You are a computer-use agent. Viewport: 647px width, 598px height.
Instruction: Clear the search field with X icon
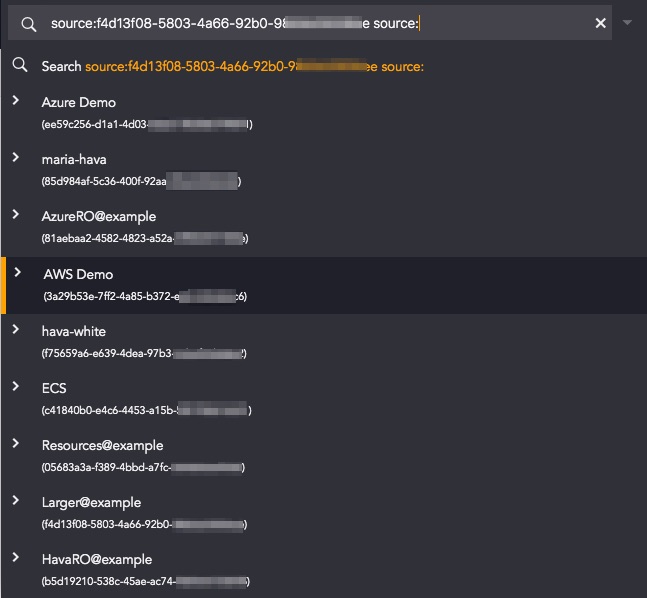[600, 23]
